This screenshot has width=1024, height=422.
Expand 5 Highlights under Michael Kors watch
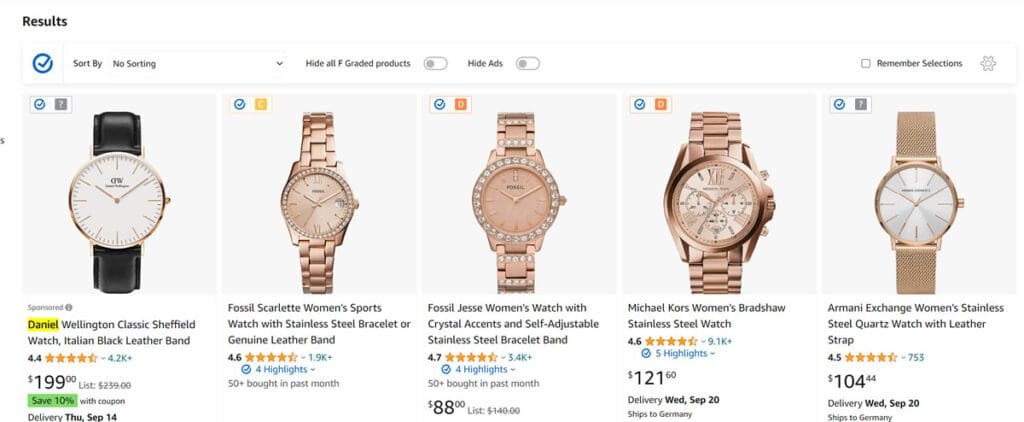681,353
